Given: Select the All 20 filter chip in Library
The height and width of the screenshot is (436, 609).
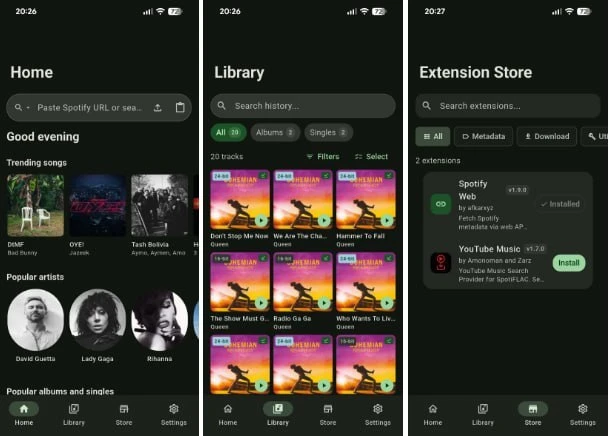Looking at the screenshot, I should click(x=228, y=132).
